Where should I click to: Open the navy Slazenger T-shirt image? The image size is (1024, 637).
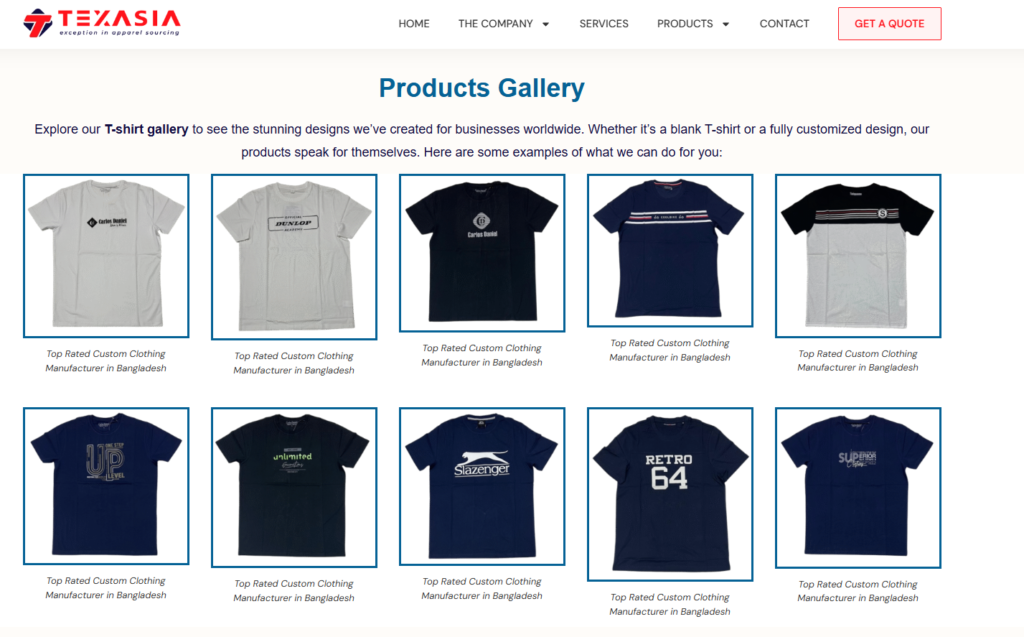482,486
